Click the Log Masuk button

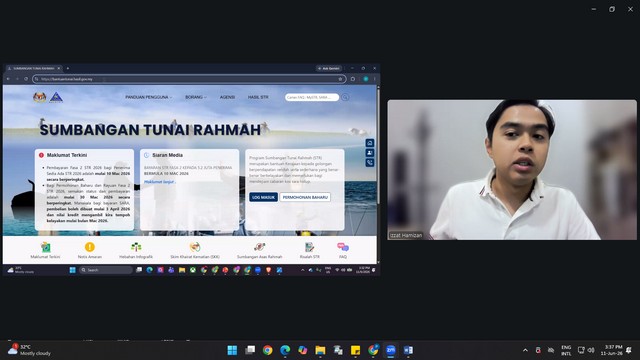[x=263, y=197]
